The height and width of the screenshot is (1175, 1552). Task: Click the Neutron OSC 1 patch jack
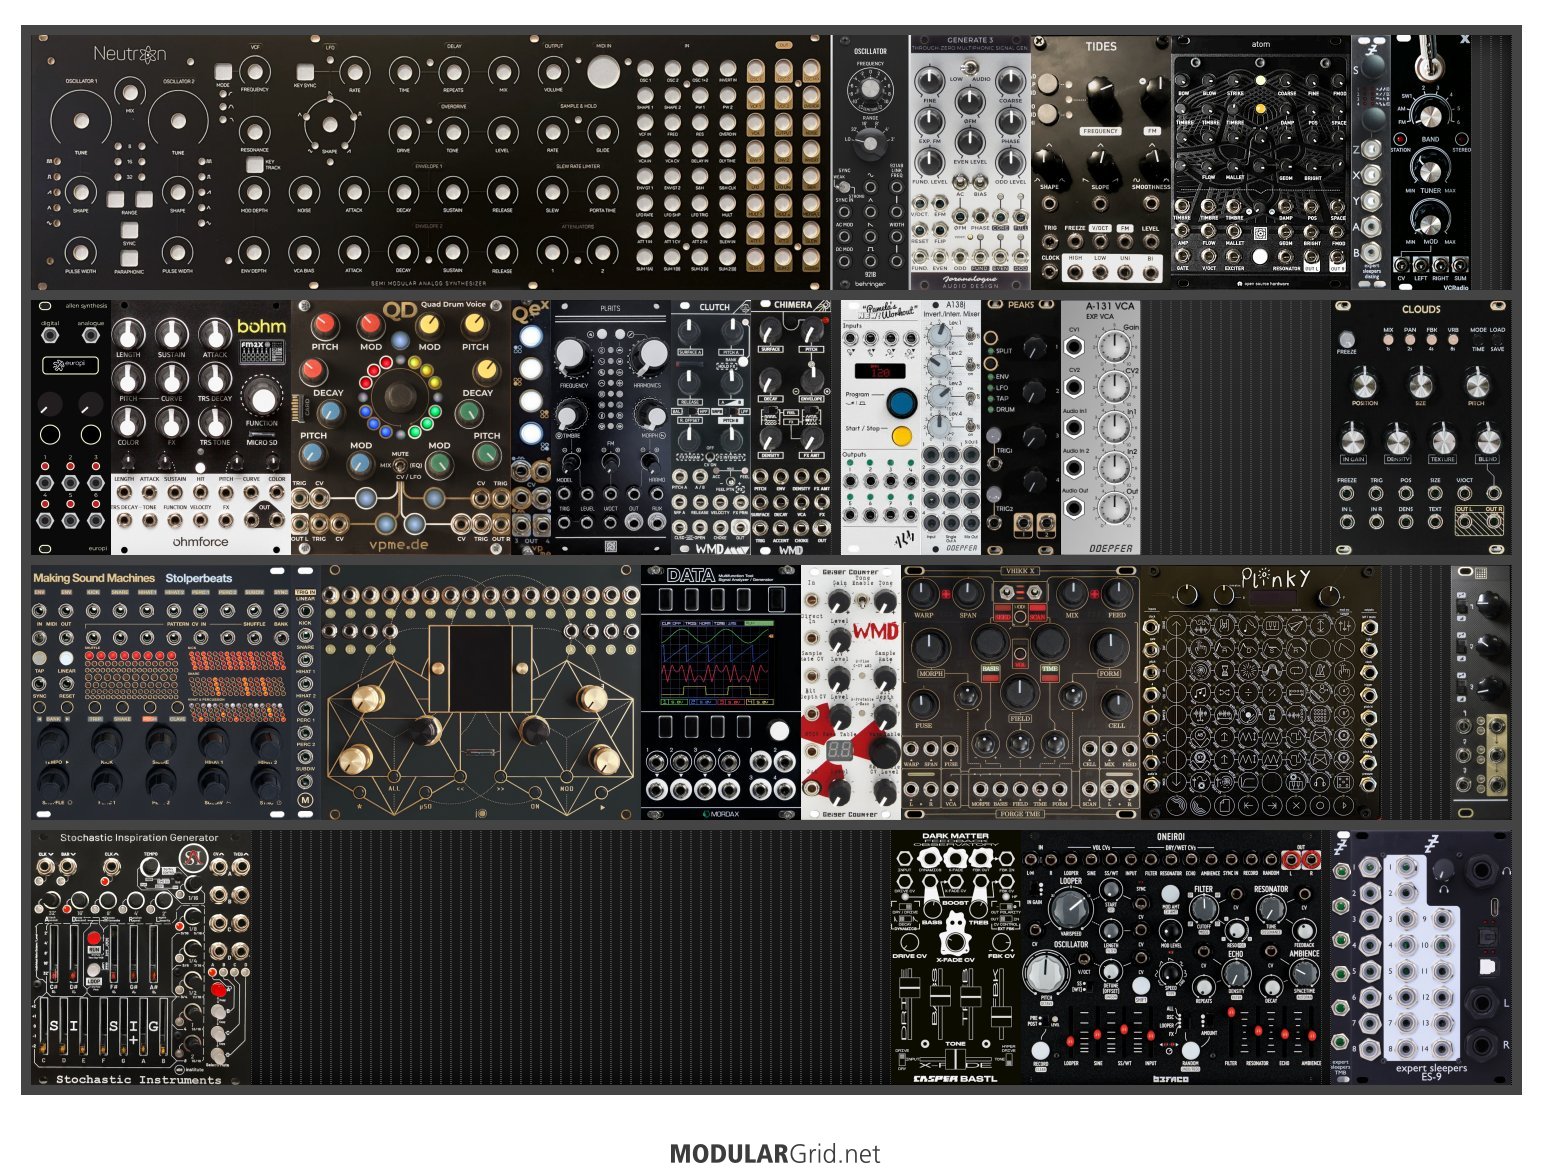[646, 70]
